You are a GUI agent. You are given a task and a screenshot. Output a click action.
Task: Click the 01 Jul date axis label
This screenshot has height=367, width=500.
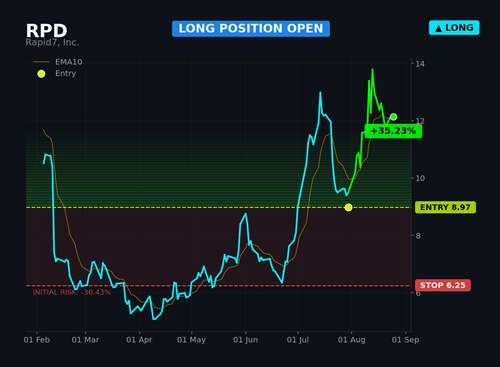click(x=298, y=340)
